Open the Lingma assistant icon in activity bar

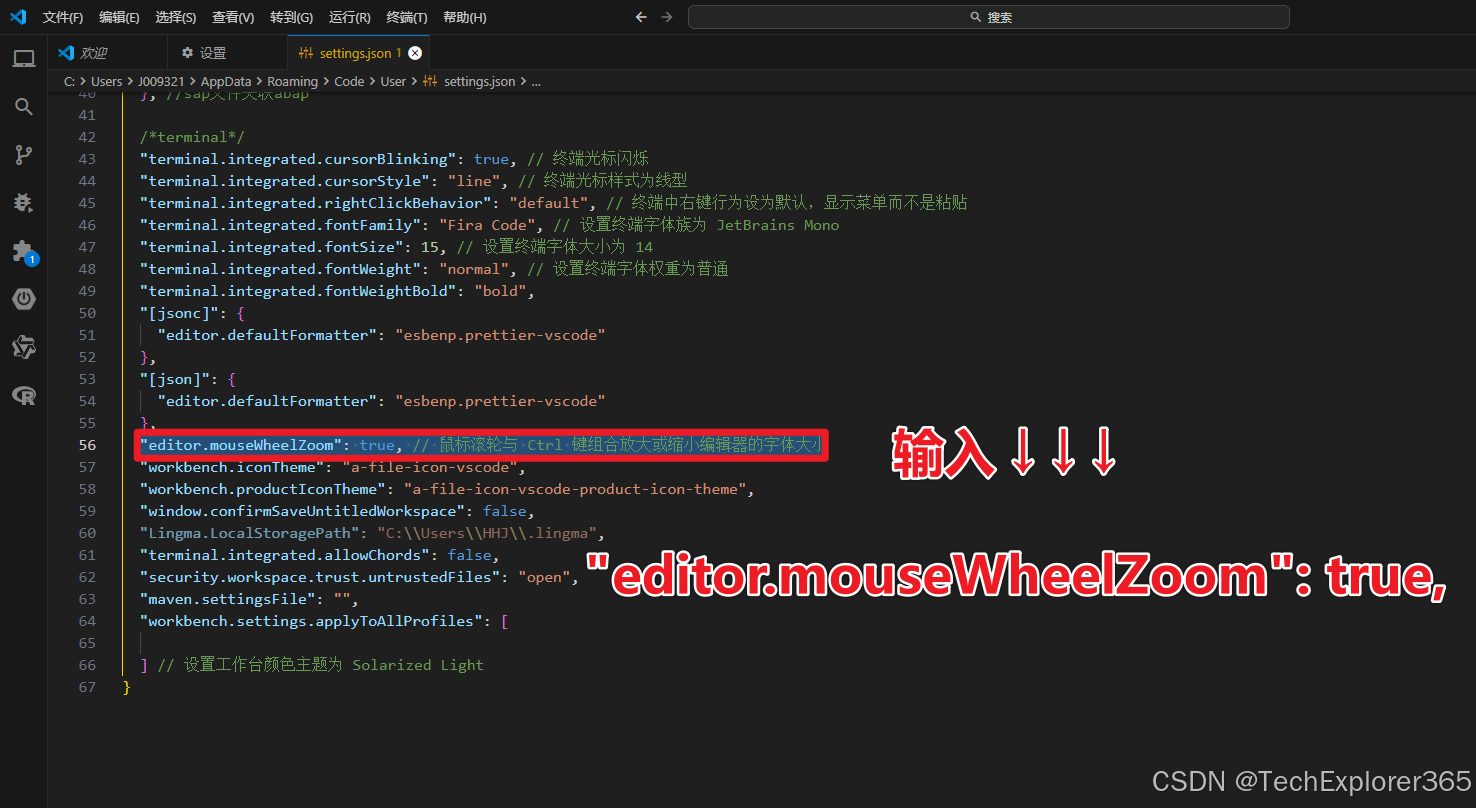coord(24,347)
